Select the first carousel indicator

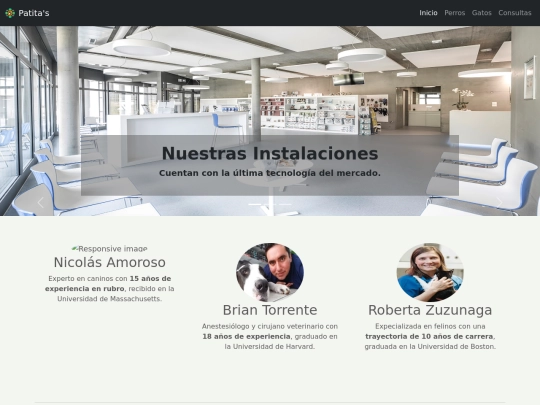point(255,204)
